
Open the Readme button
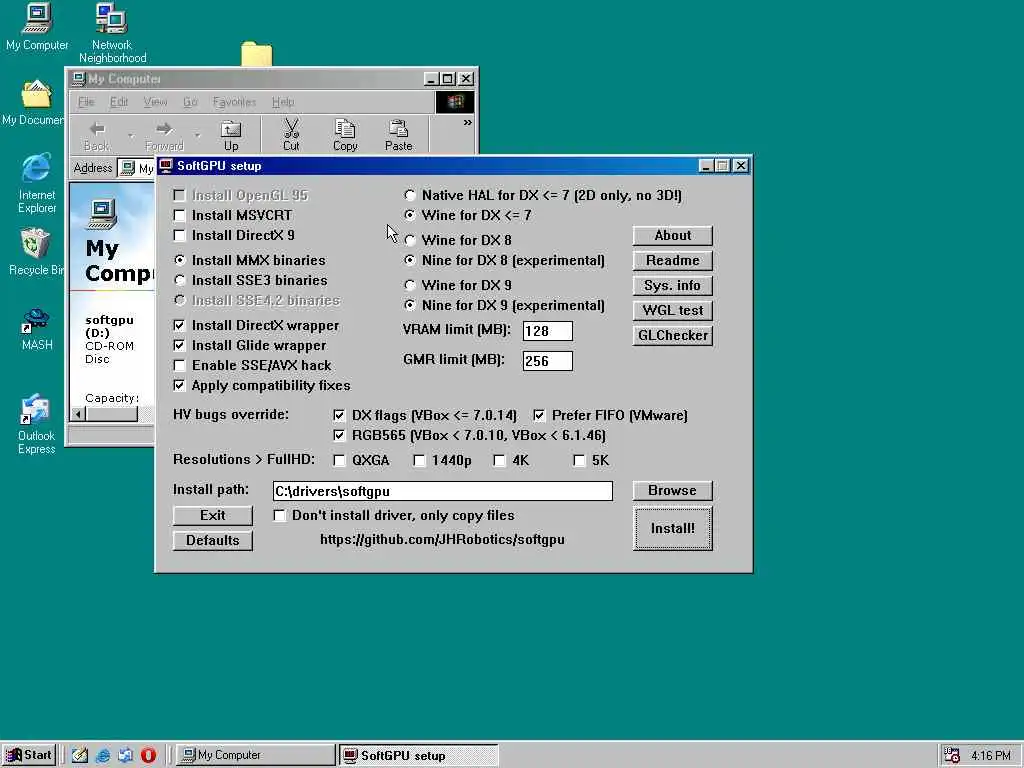point(672,261)
